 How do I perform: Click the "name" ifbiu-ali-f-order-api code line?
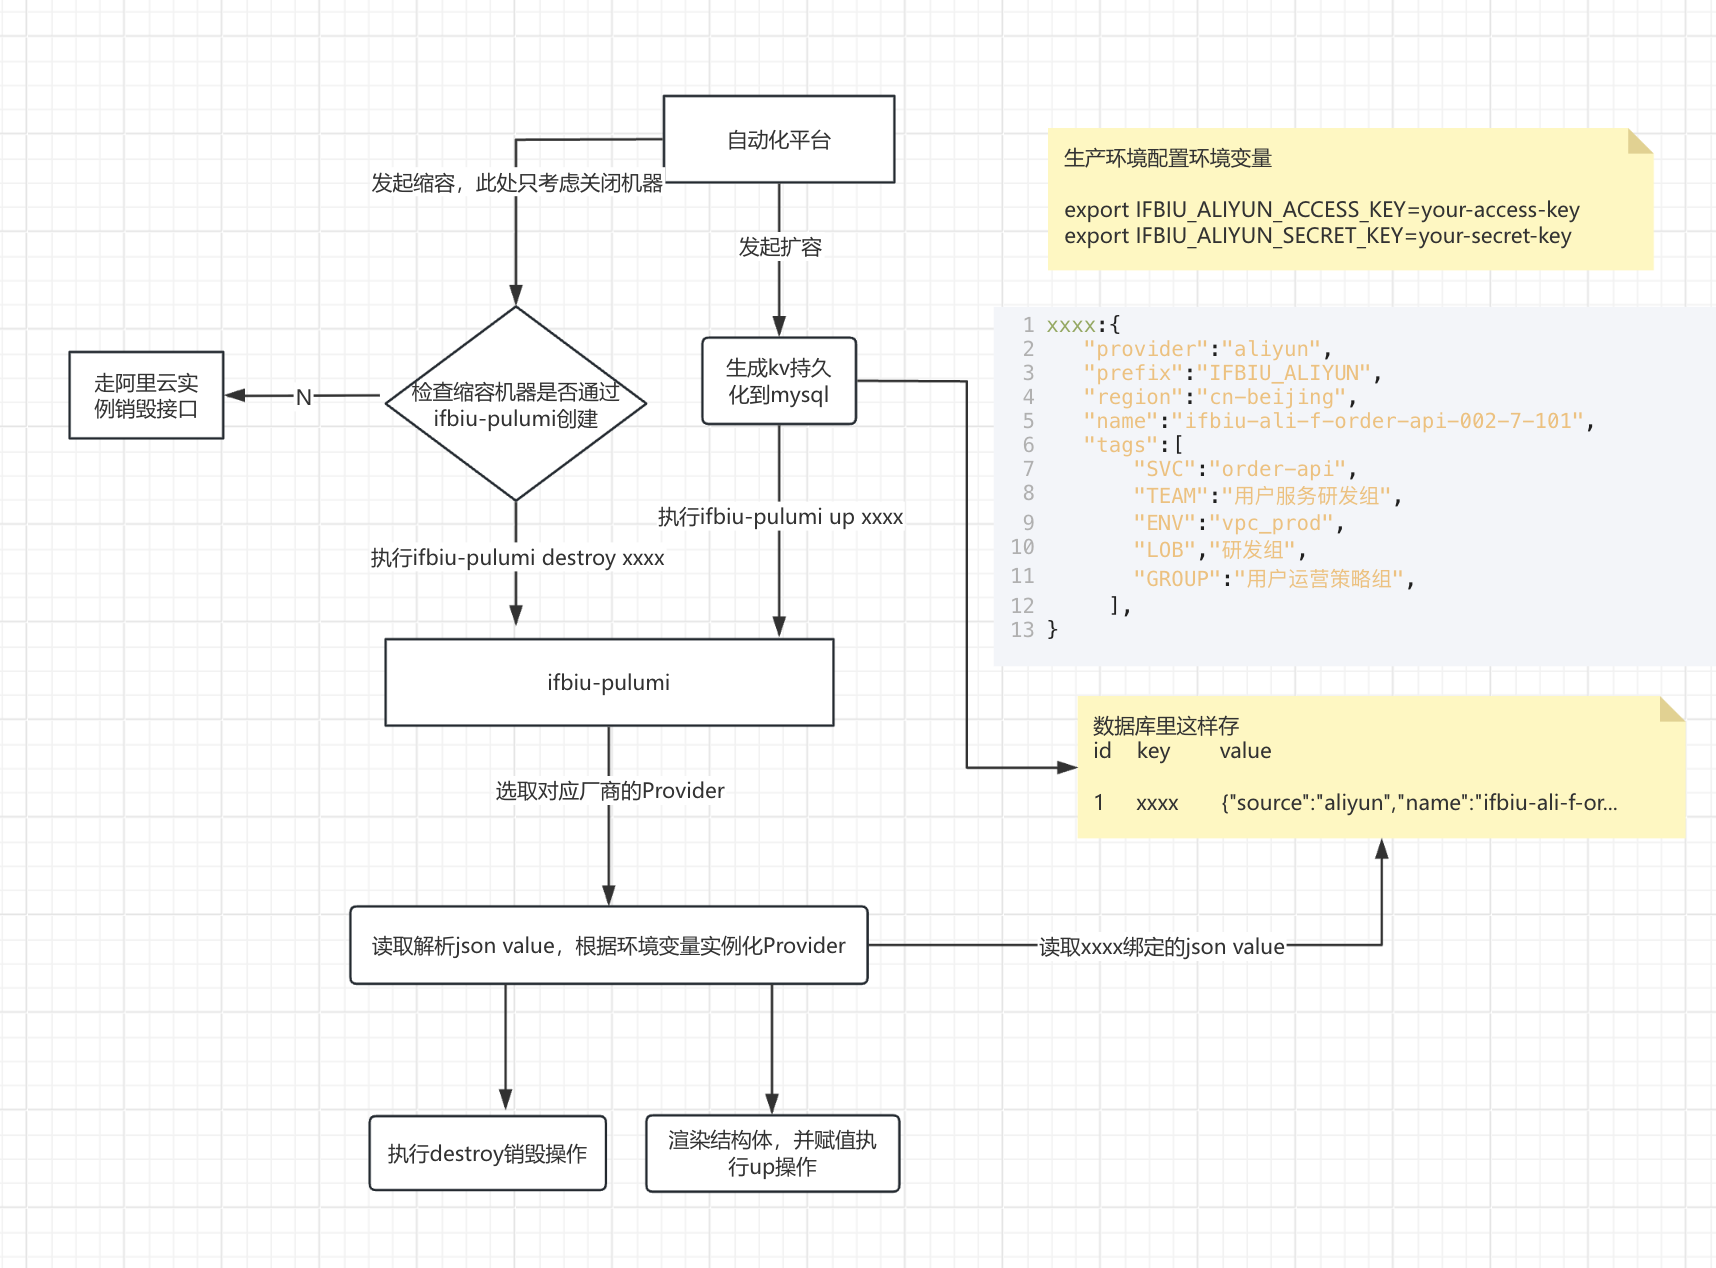[1339, 421]
